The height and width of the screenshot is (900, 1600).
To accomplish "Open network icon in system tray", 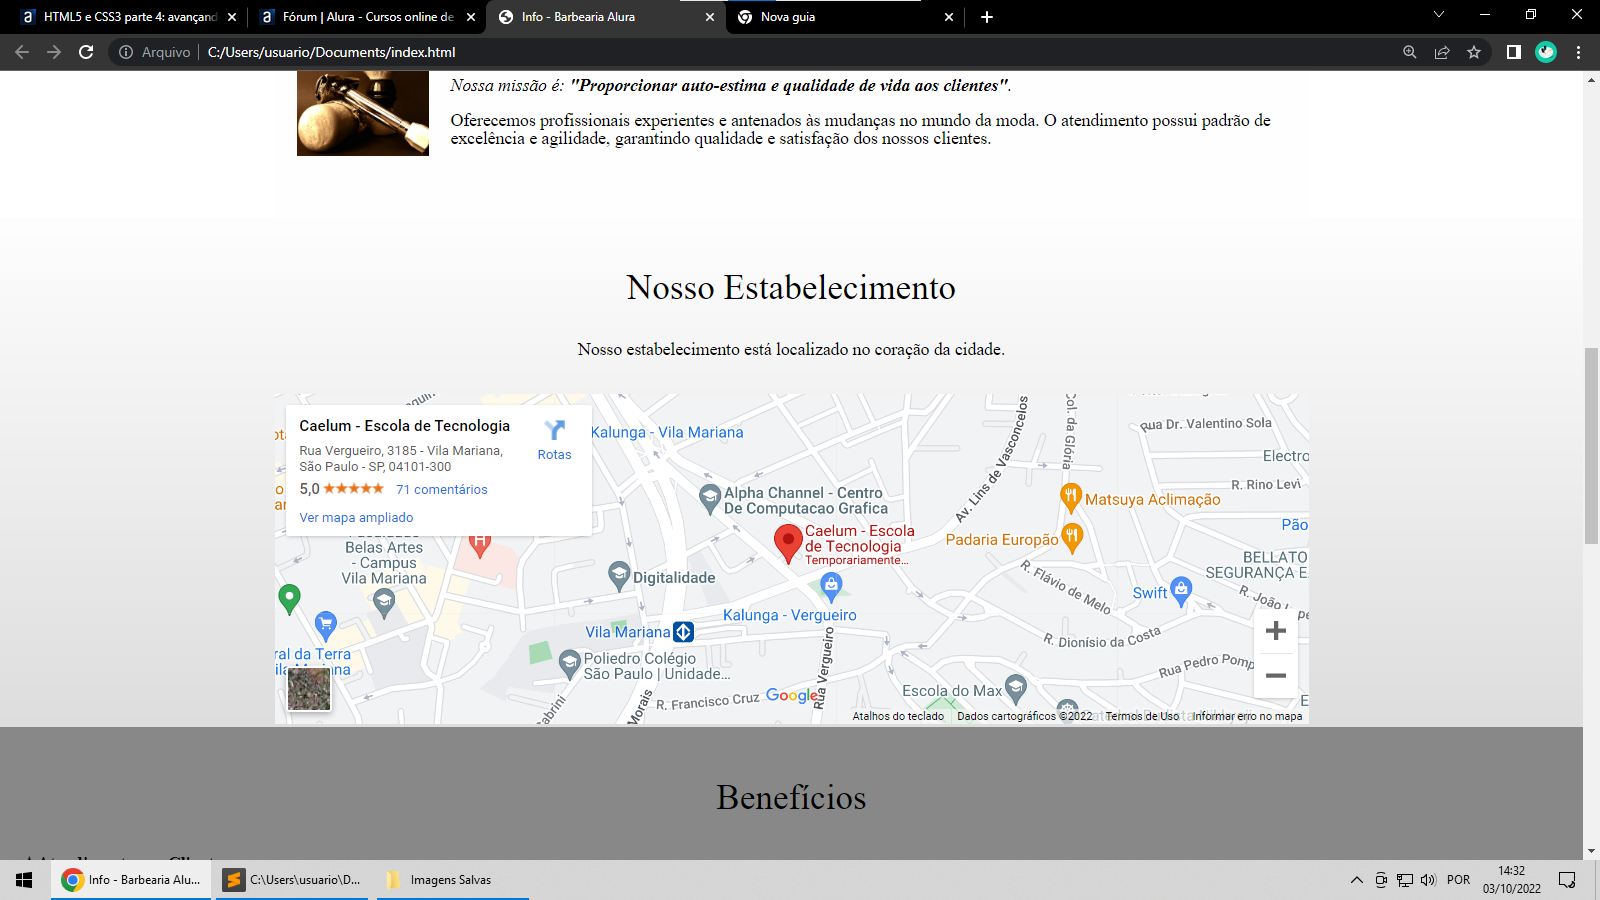I will (x=1405, y=880).
